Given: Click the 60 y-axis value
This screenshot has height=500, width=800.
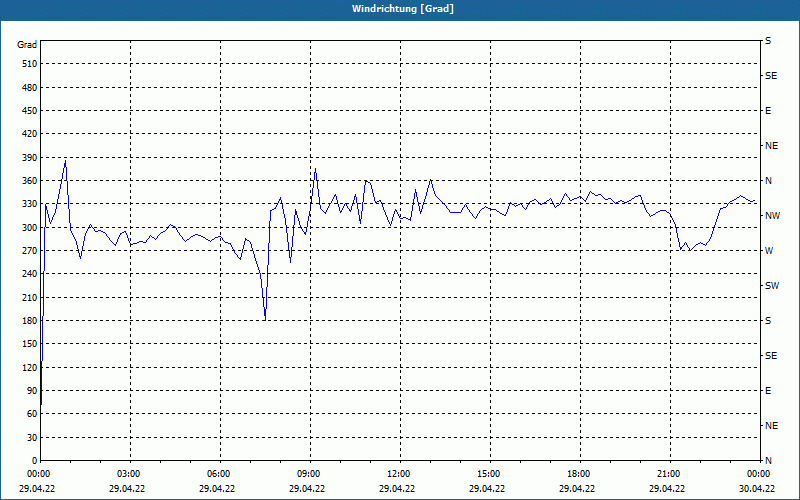Looking at the screenshot, I should (32, 414).
